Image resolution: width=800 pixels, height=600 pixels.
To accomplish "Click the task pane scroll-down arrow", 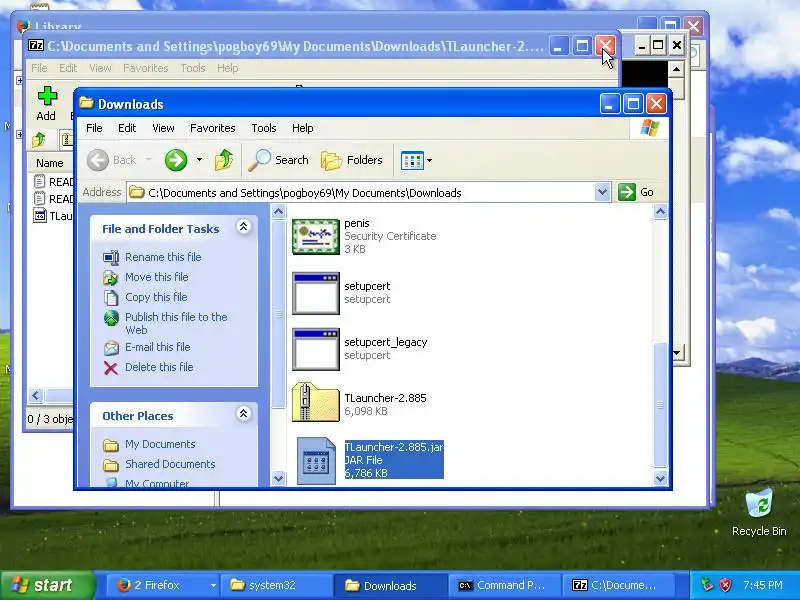I will [279, 478].
